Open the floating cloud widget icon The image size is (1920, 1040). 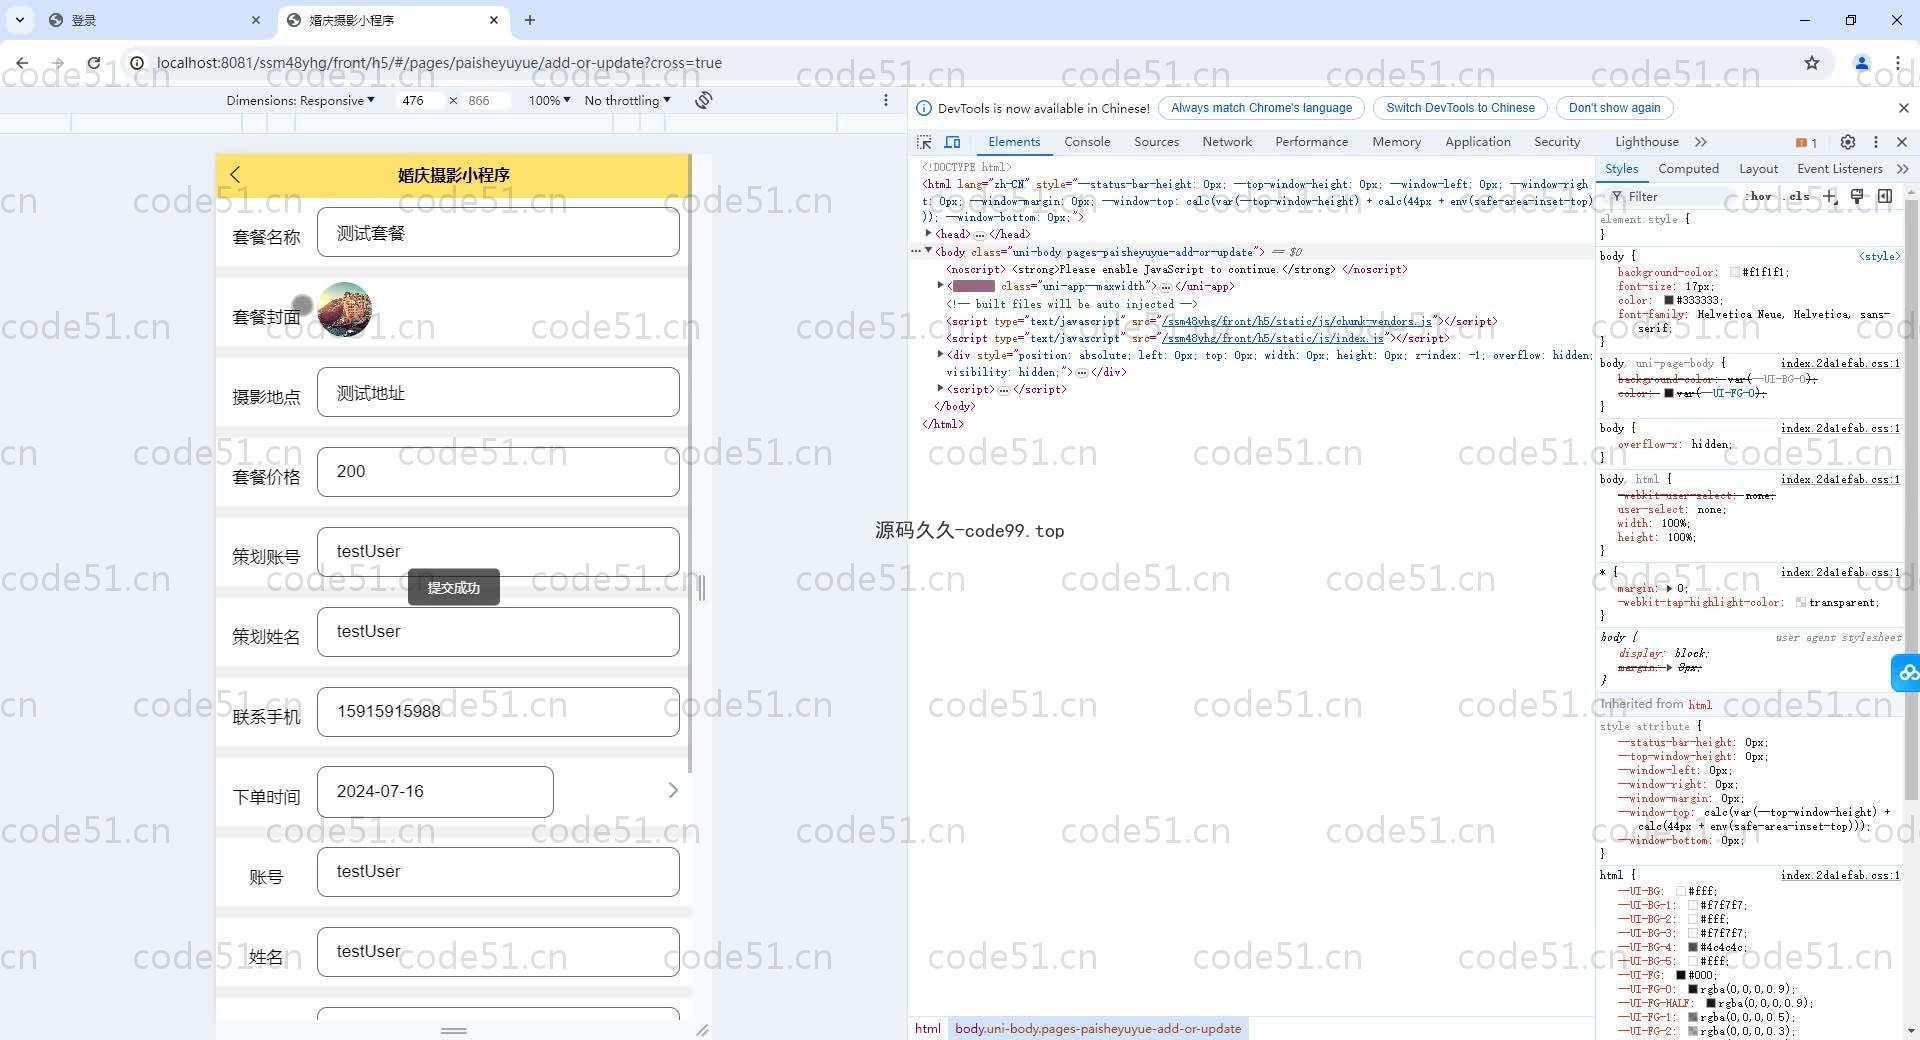pyautogui.click(x=1906, y=672)
